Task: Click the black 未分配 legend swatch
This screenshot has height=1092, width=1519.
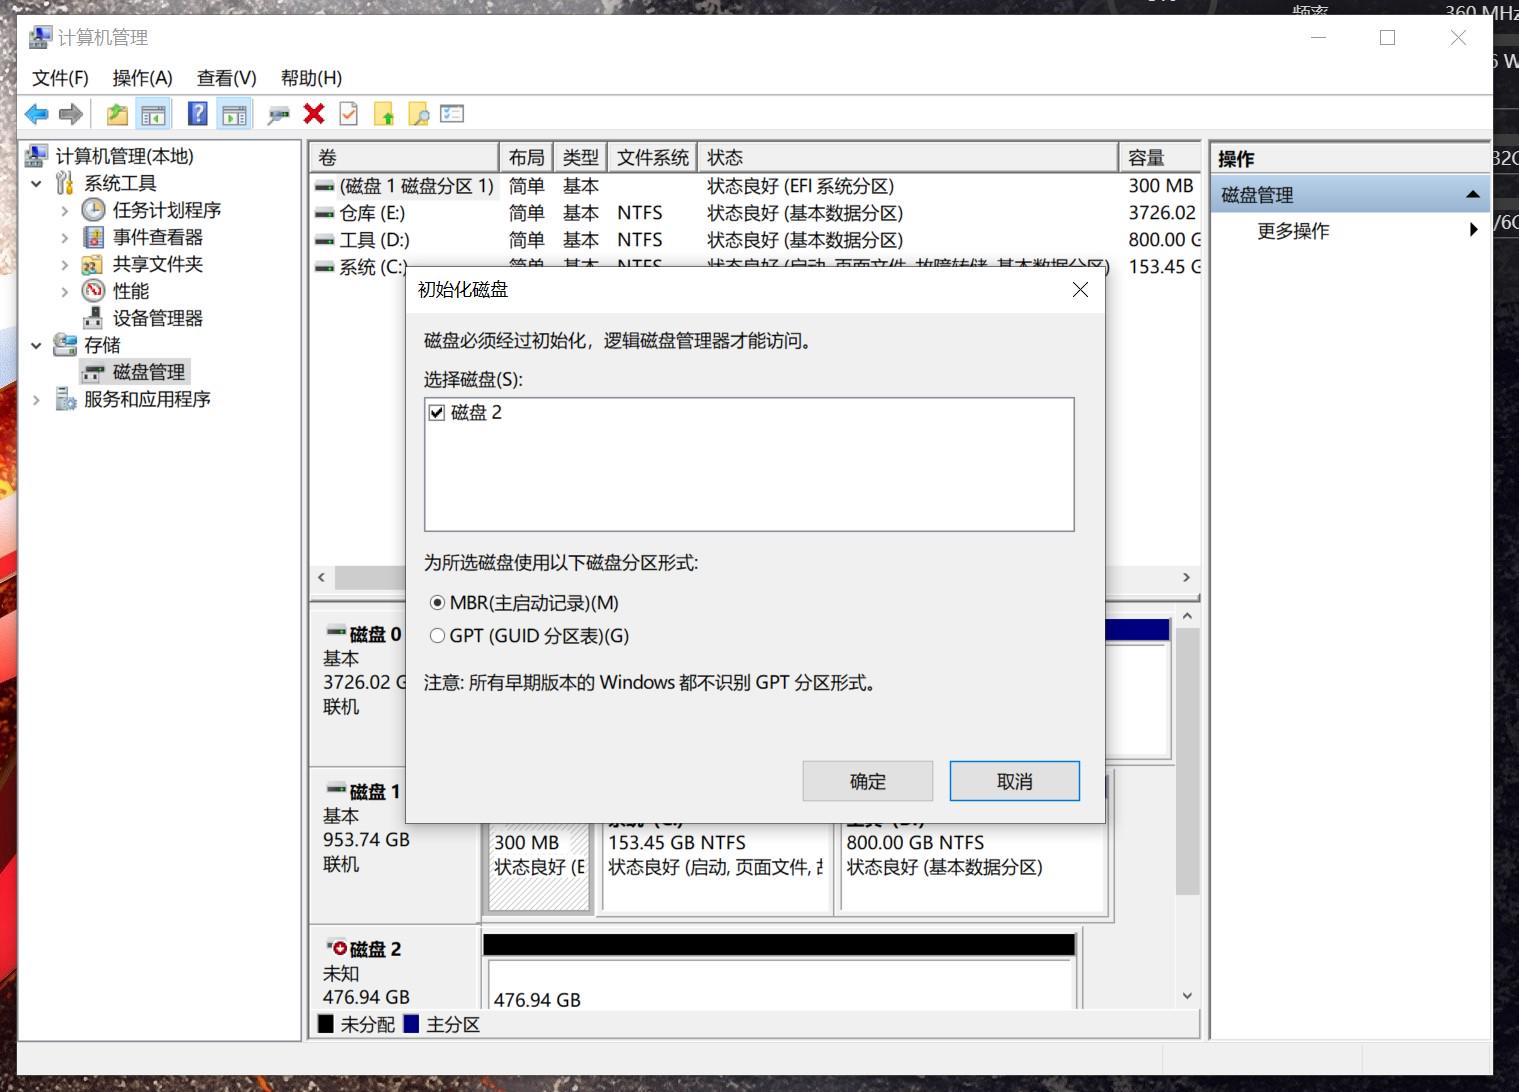Action: coord(326,1024)
